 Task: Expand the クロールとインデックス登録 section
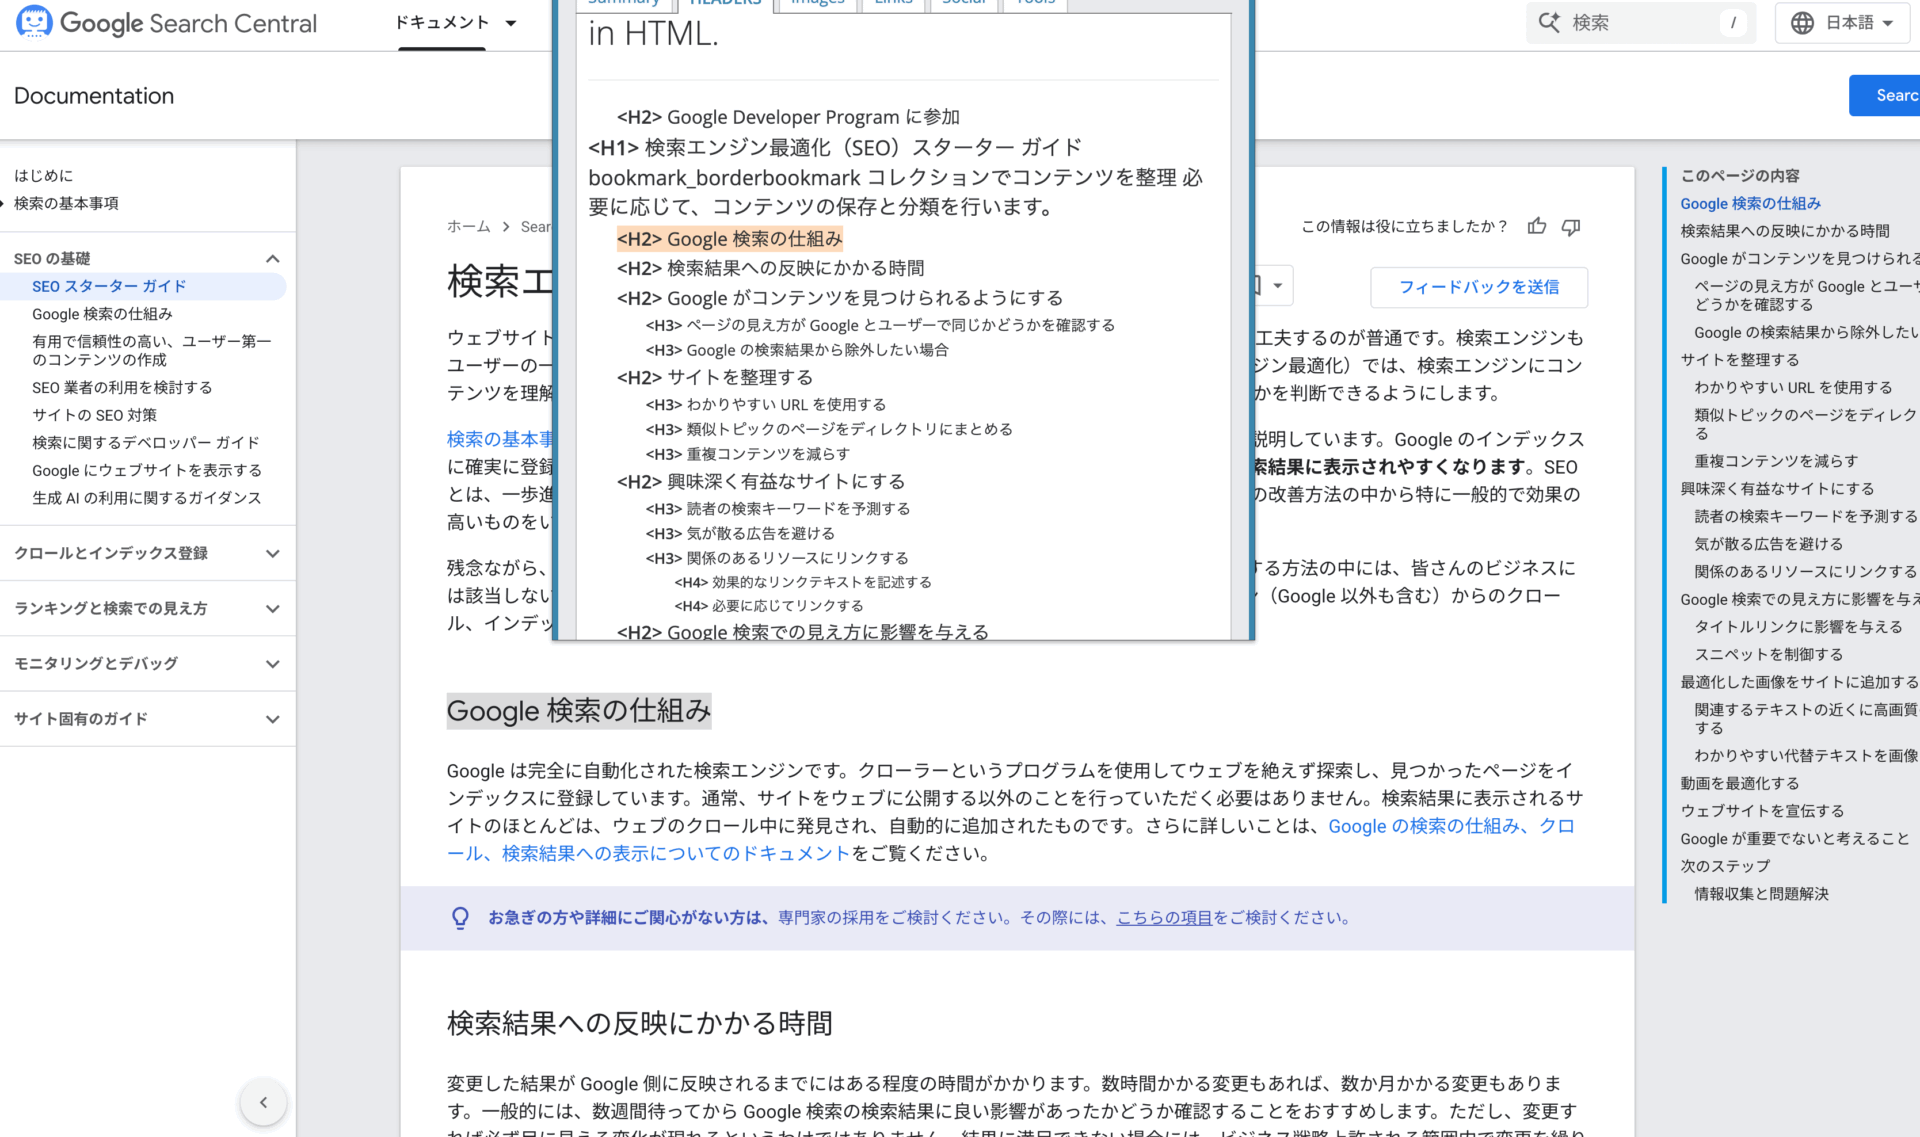[272, 553]
